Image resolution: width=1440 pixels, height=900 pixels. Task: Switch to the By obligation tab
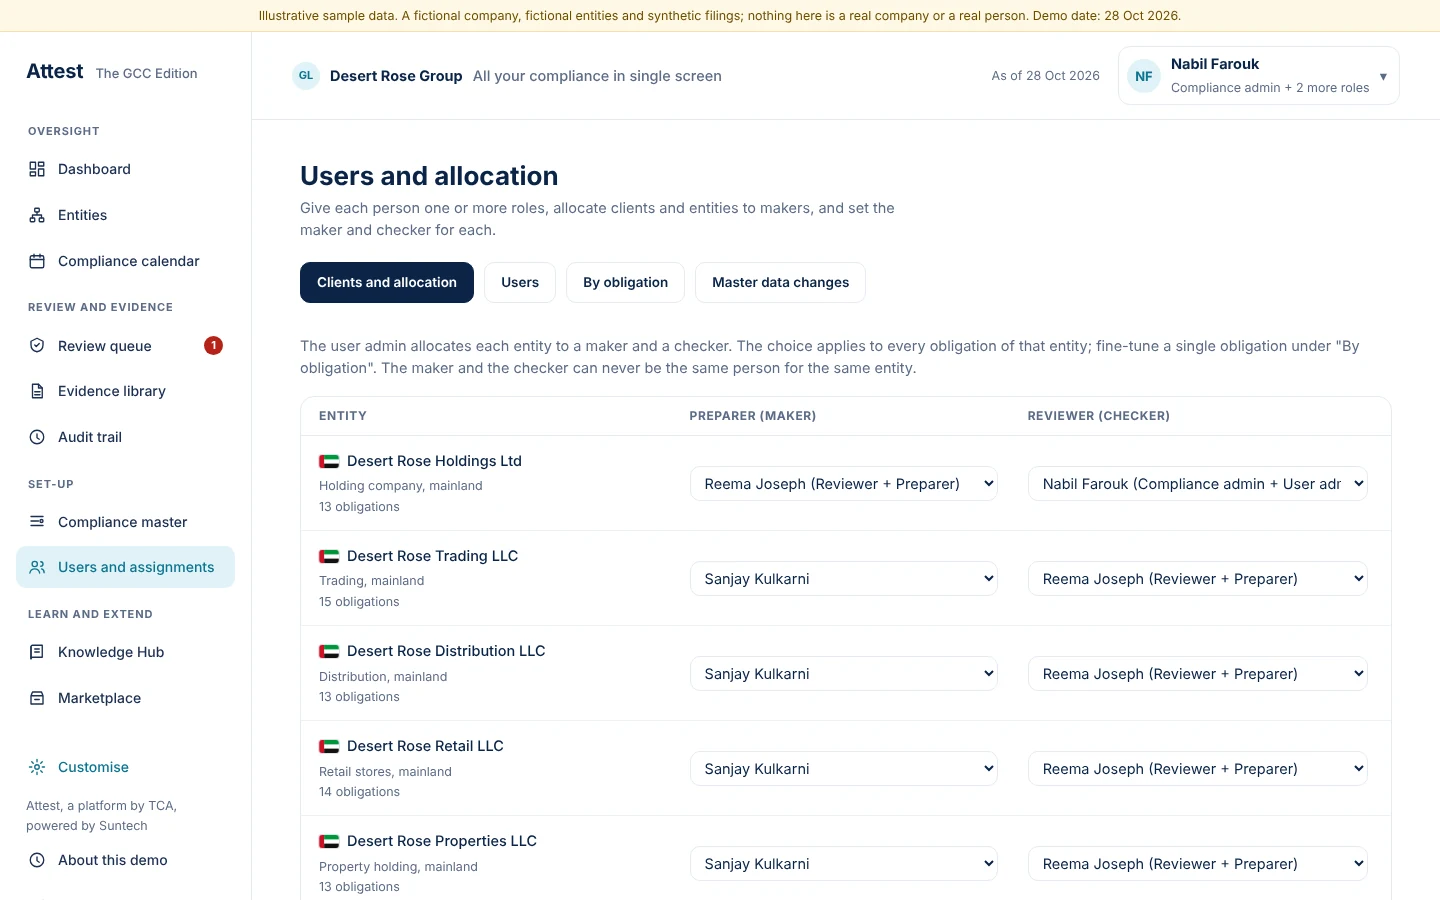coord(626,282)
